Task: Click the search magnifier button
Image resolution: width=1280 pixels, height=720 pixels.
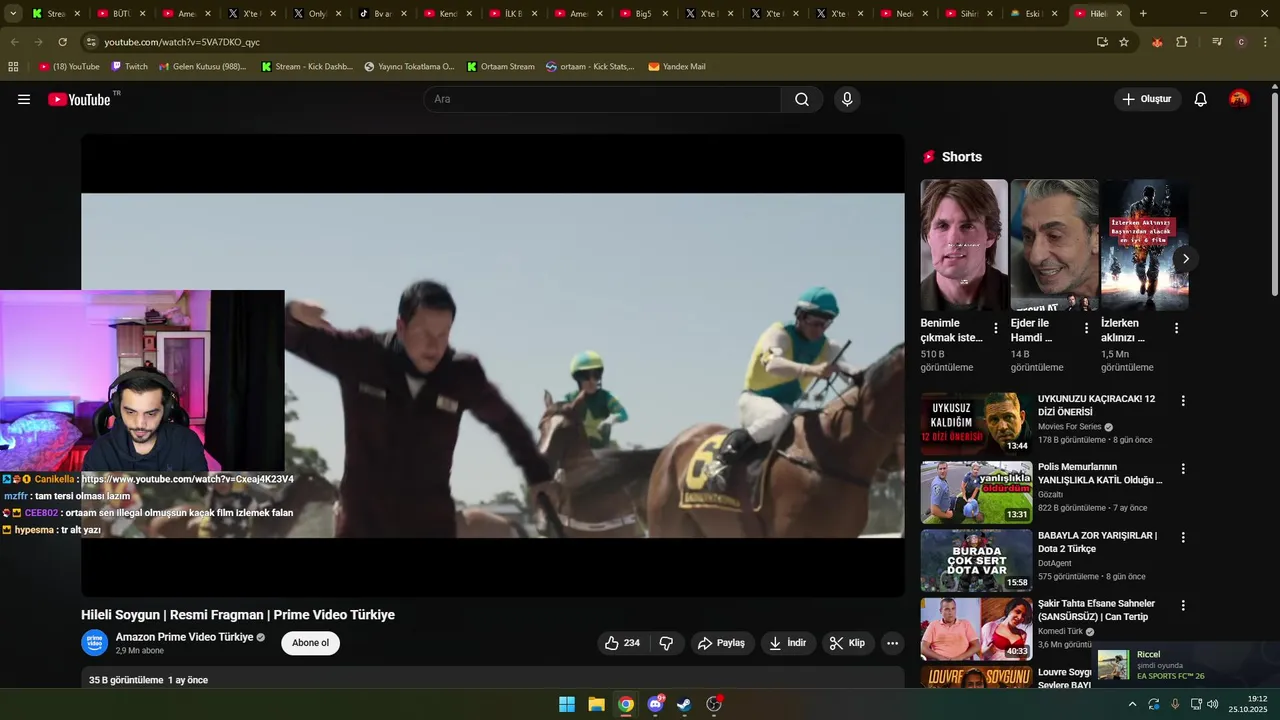Action: (x=802, y=99)
